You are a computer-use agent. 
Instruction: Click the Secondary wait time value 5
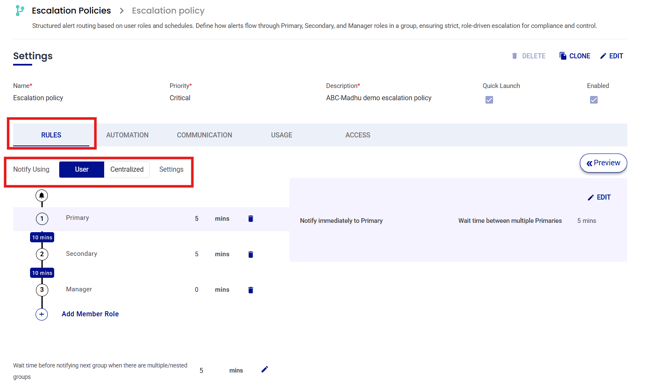point(197,254)
